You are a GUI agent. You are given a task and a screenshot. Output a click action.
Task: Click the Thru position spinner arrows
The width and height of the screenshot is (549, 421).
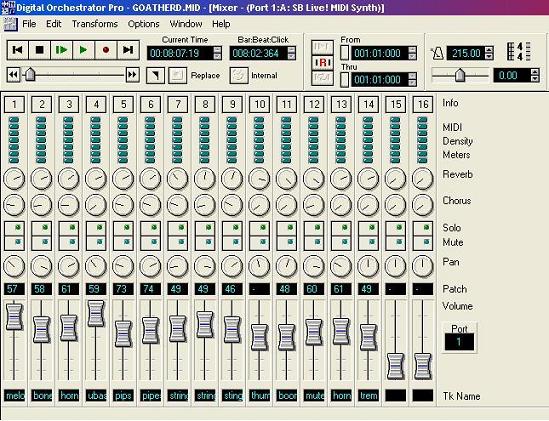412,80
